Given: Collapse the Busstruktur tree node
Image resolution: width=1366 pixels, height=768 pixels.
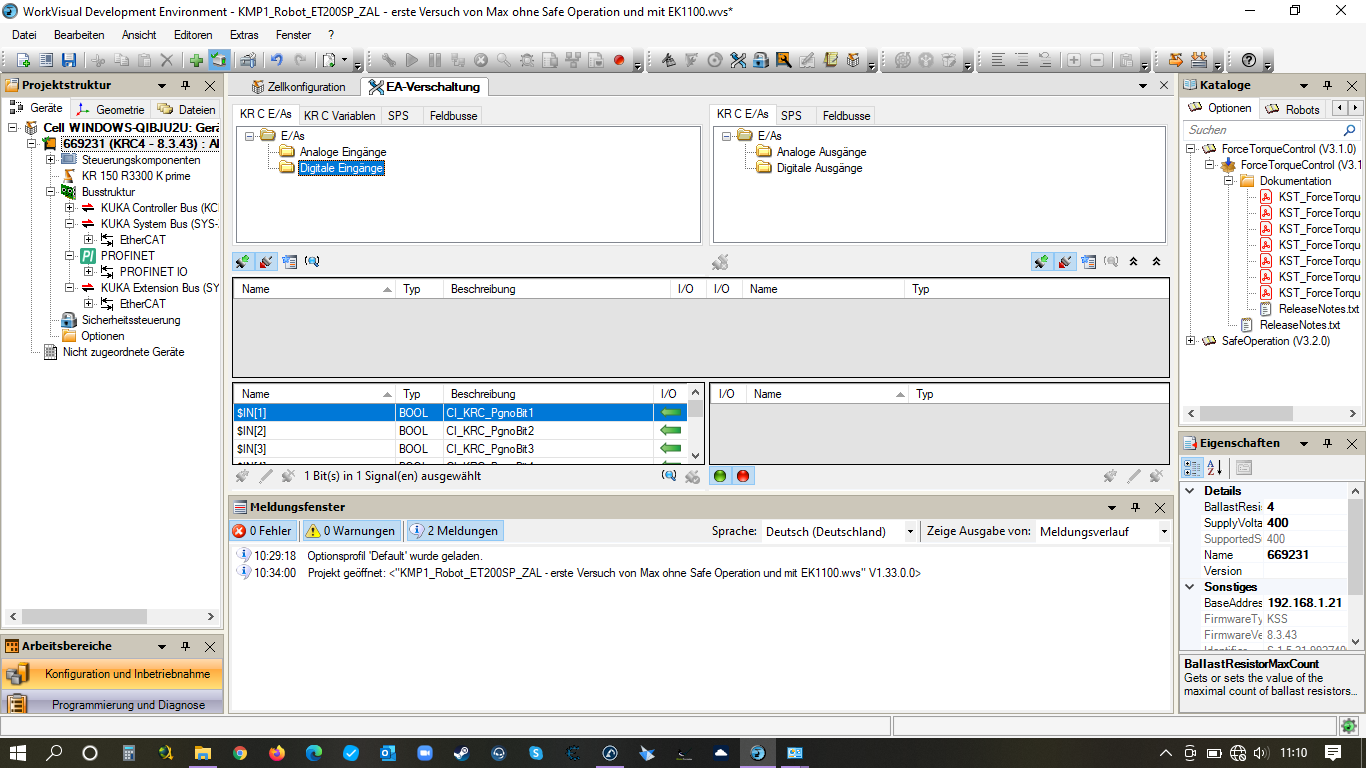Looking at the screenshot, I should pos(51,192).
